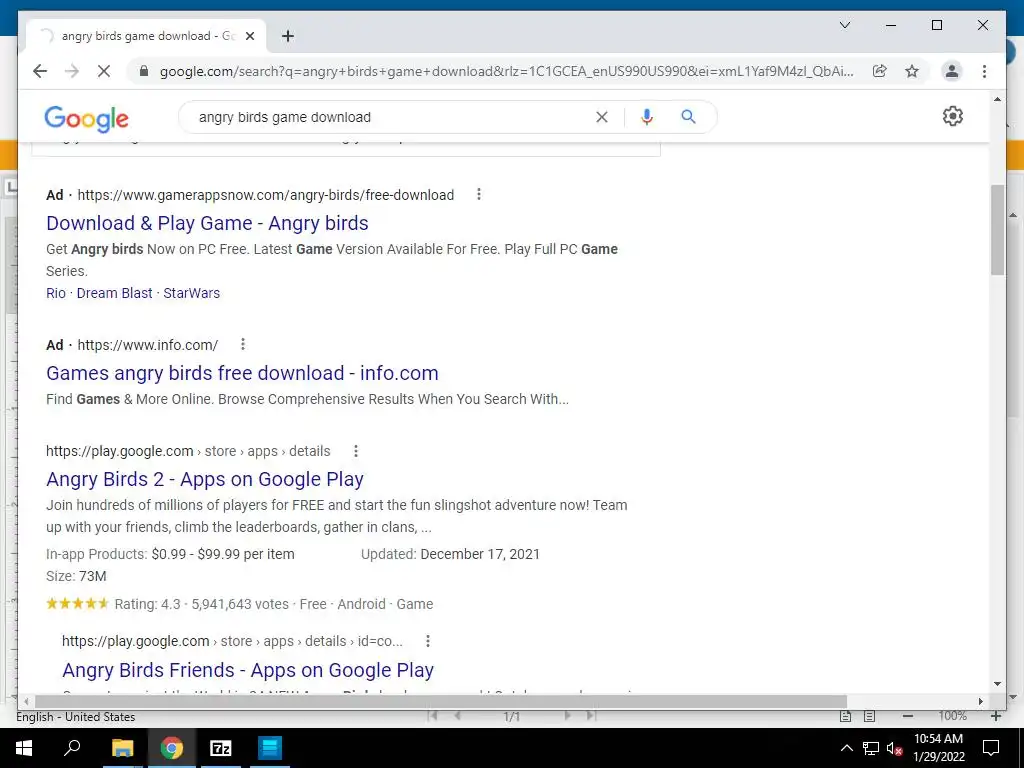Open Games angry birds free download - info.com

point(242,373)
